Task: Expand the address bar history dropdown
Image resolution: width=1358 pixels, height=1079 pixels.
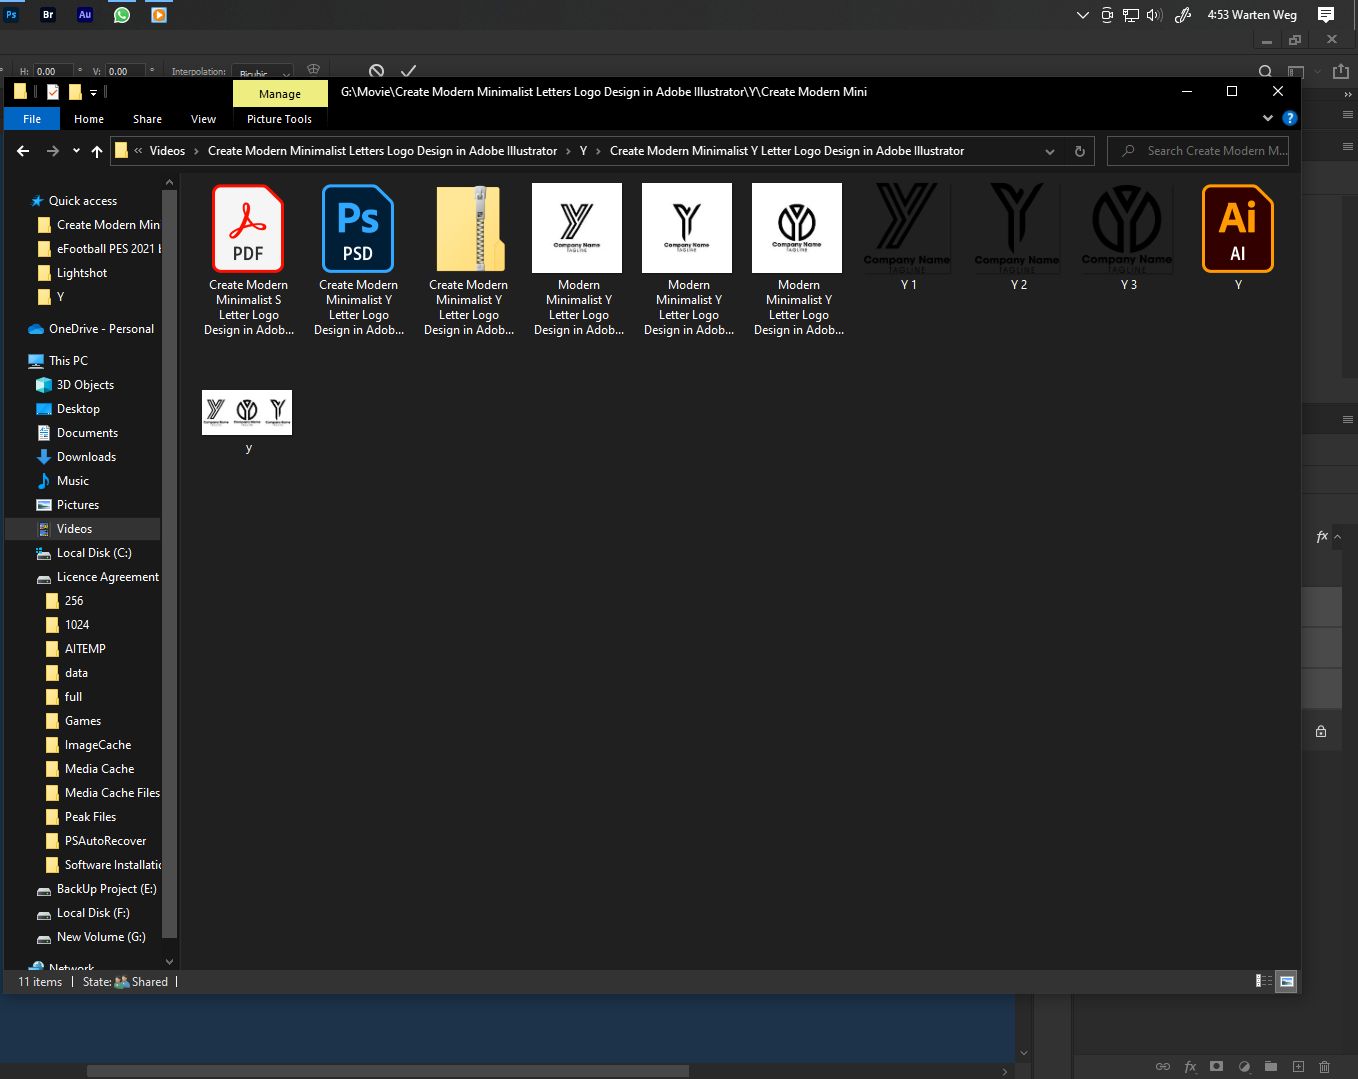Action: point(1050,151)
